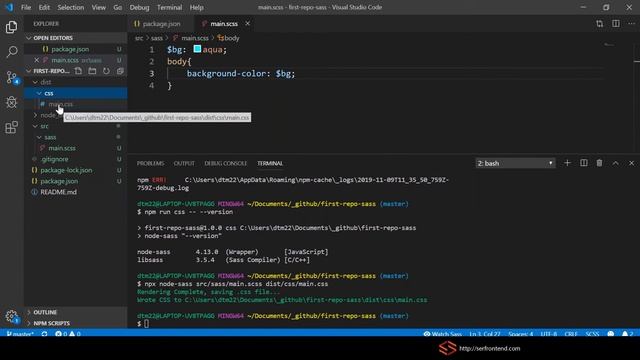Click the synchronize changes icon in status bar

[x=44, y=334]
